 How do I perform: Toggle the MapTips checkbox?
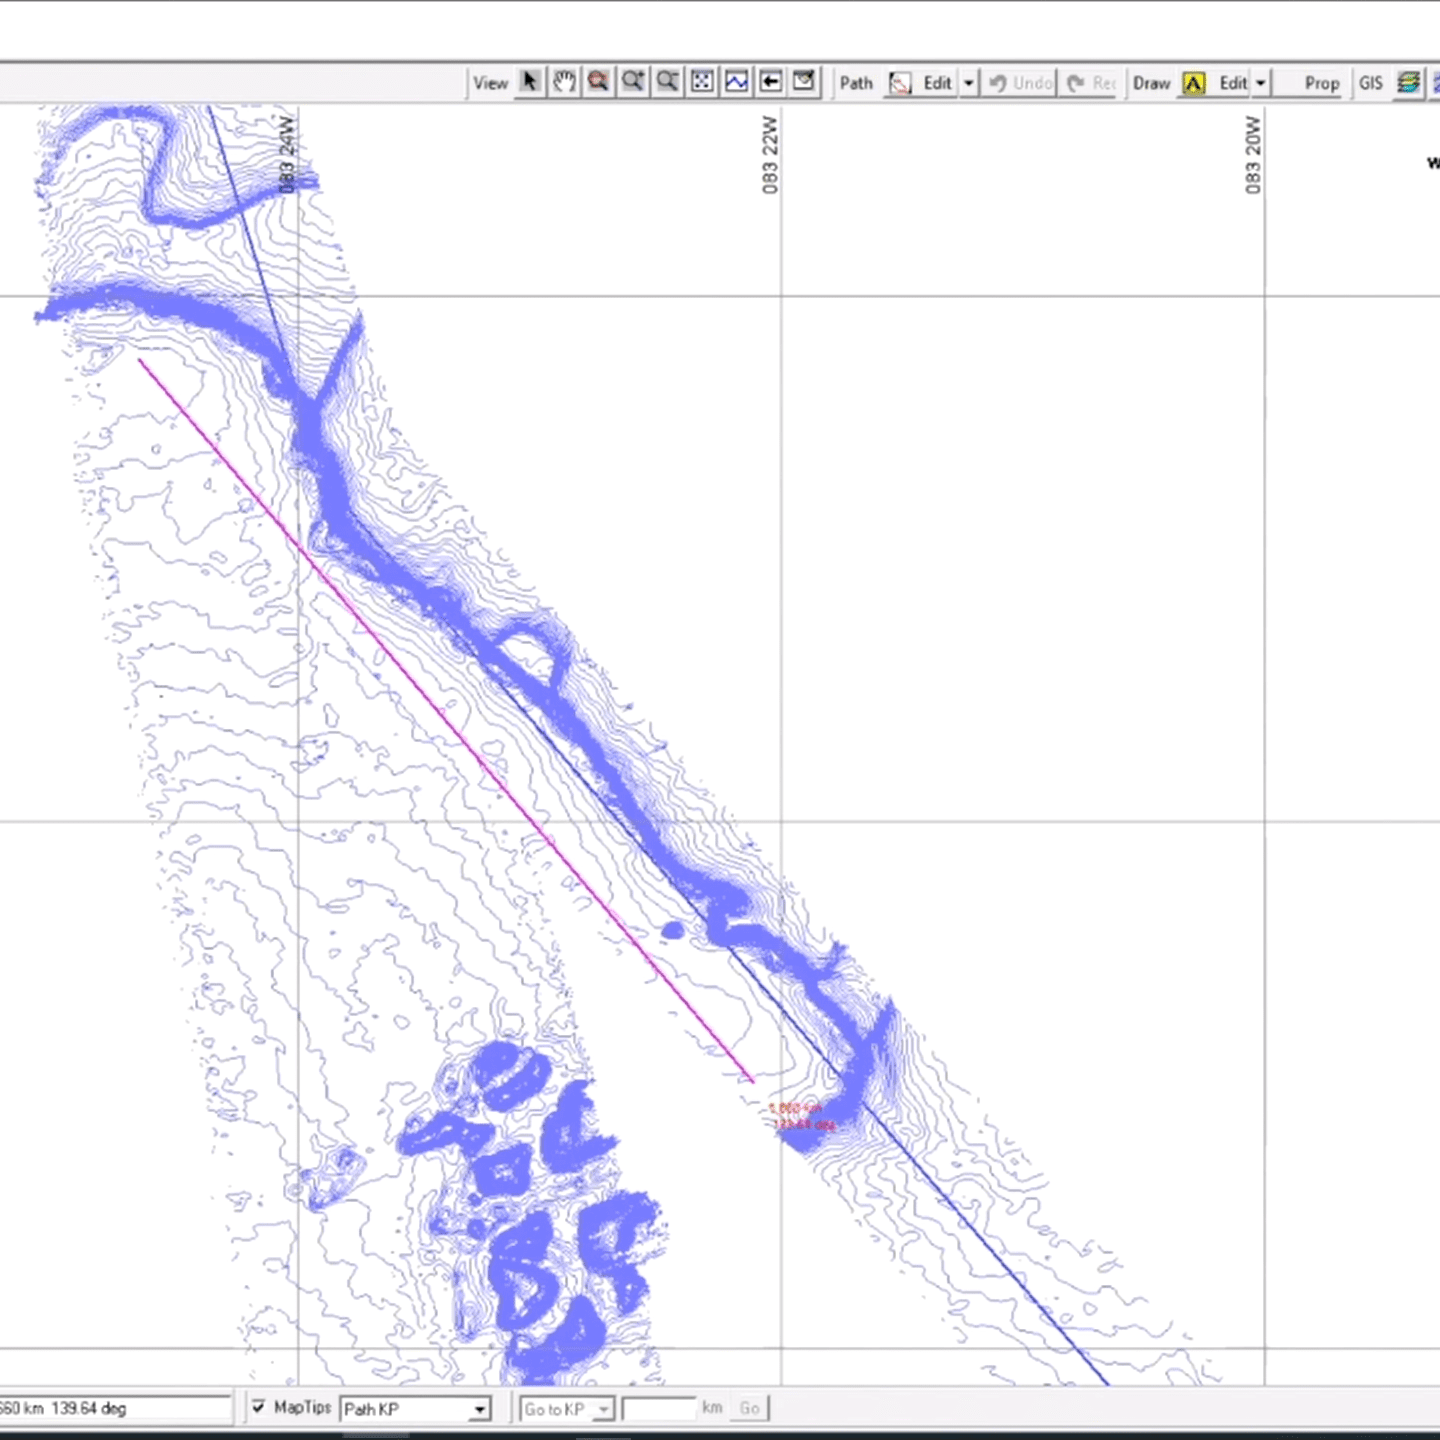(259, 1407)
